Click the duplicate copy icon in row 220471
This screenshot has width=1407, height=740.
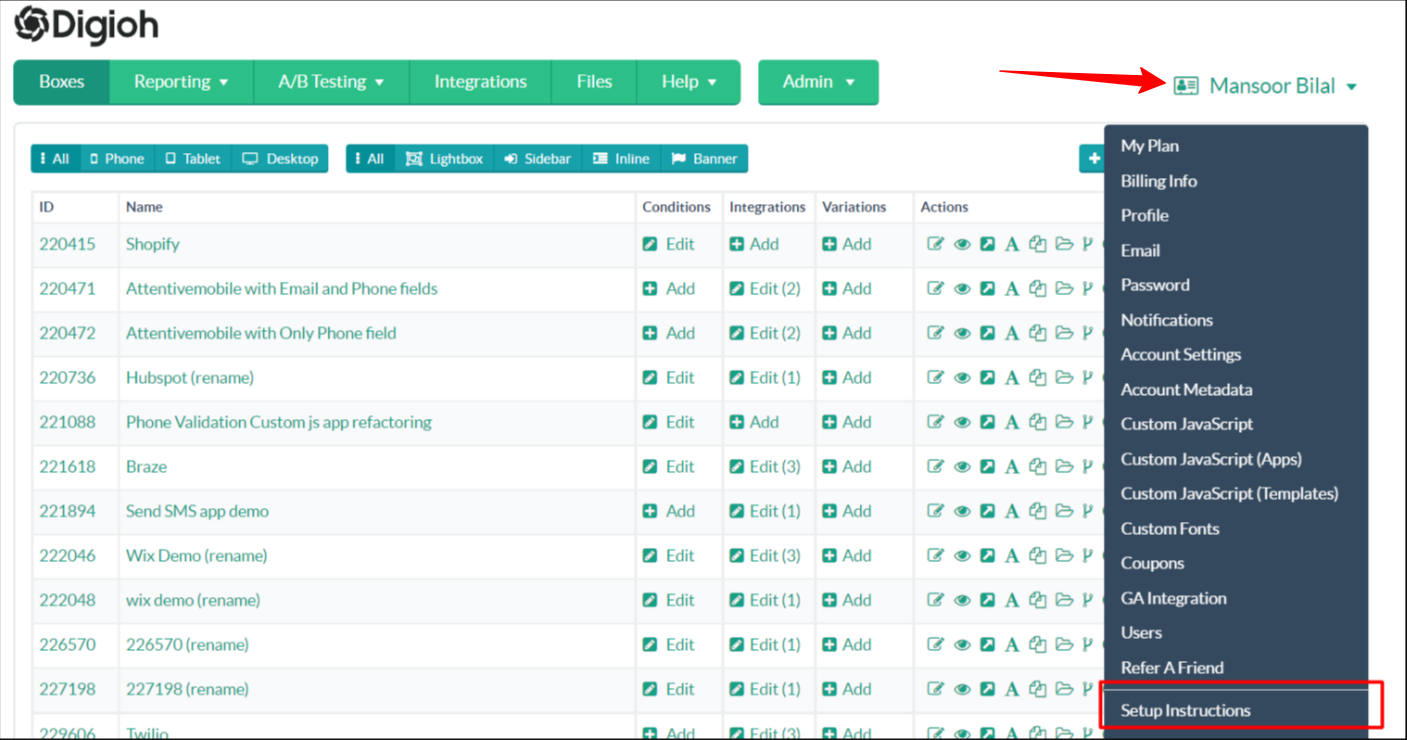point(1038,289)
